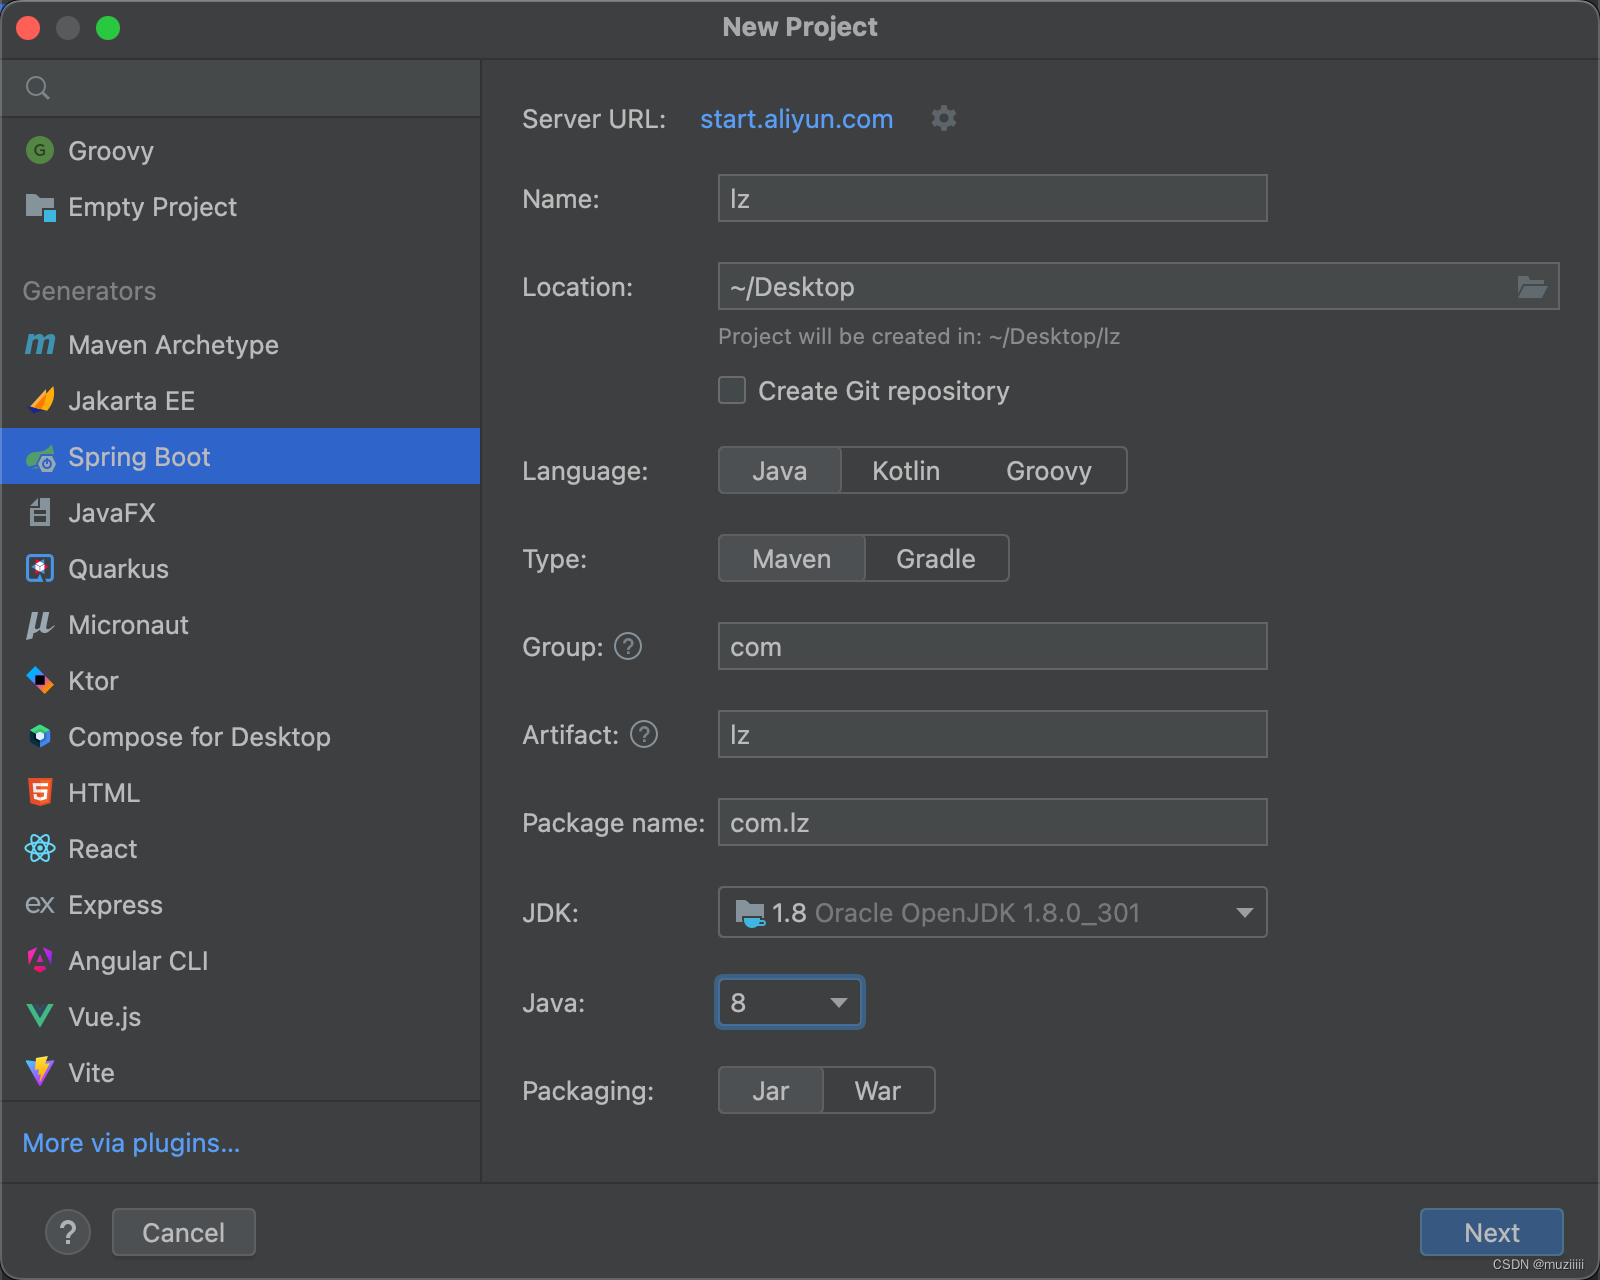The image size is (1600, 1280).
Task: Click the Next button
Action: pos(1491,1232)
